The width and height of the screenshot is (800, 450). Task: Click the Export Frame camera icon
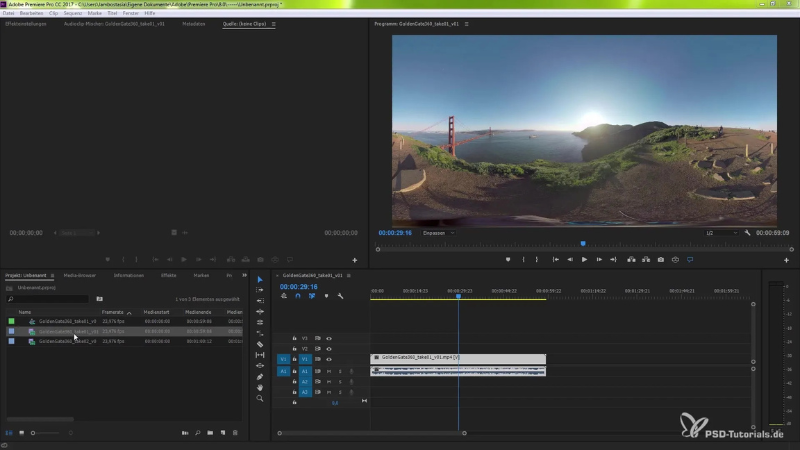[x=660, y=259]
